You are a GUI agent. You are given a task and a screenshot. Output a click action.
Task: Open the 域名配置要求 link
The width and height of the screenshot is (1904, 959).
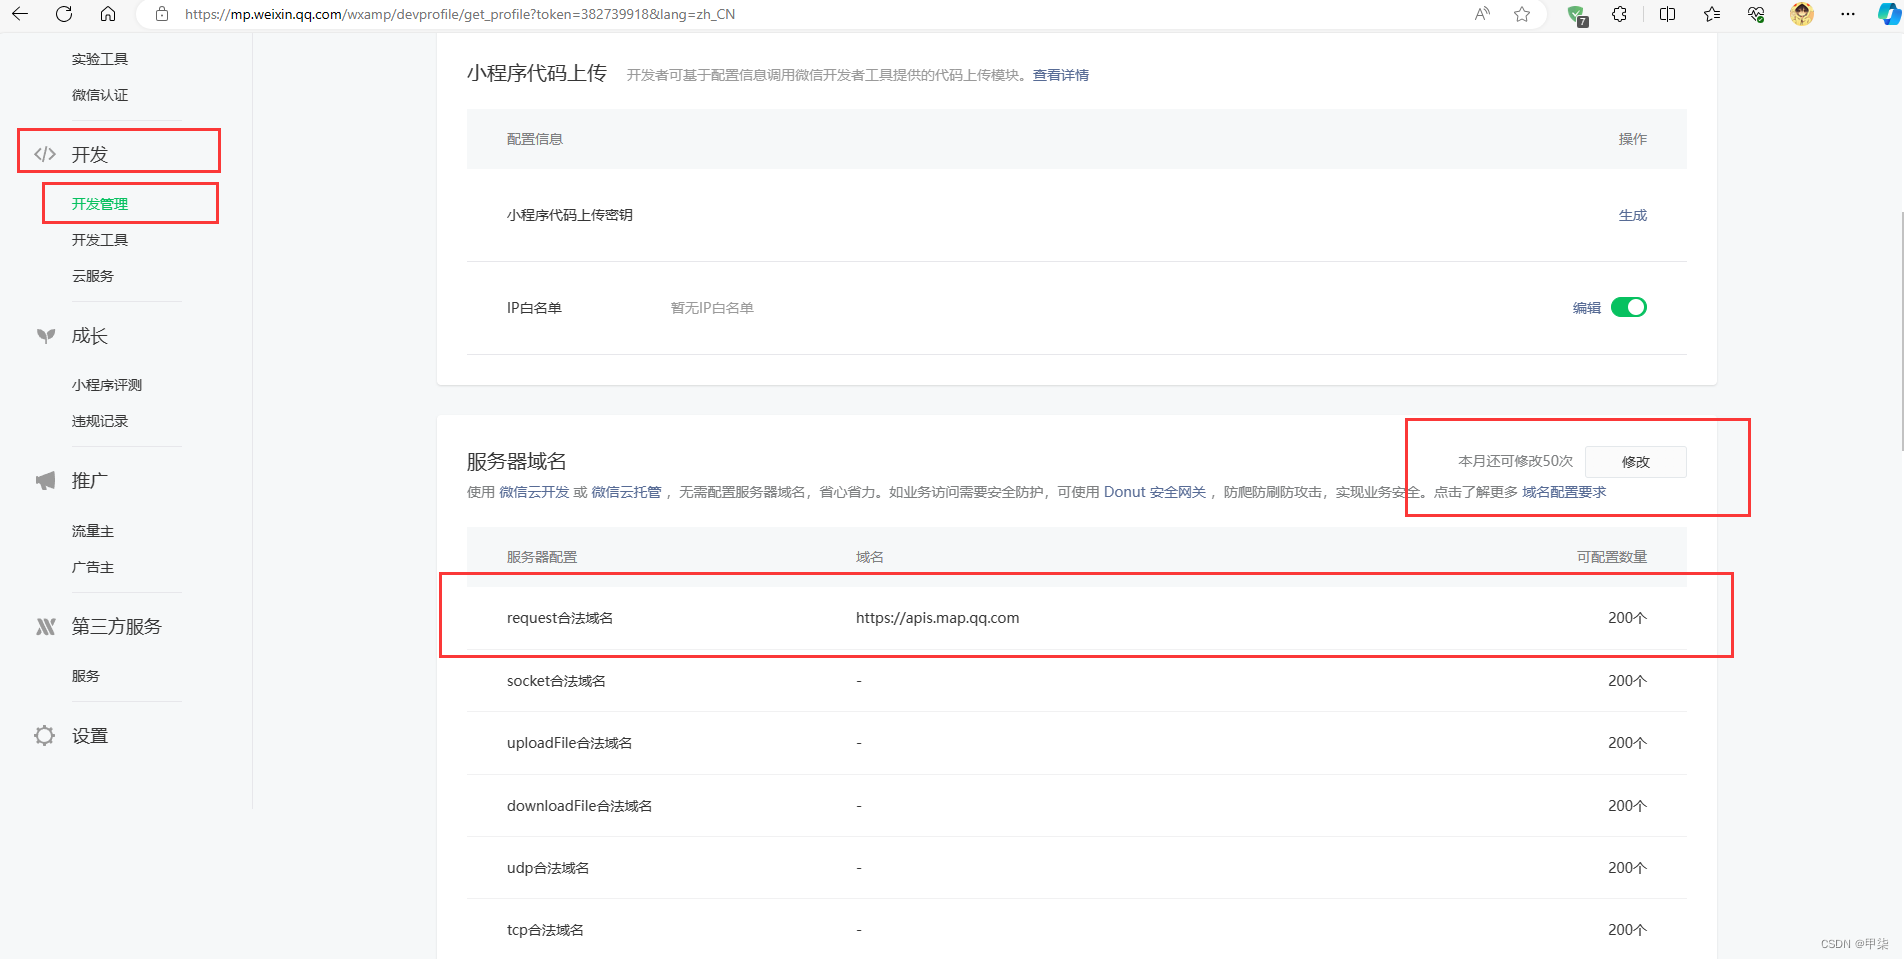pyautogui.click(x=1564, y=492)
